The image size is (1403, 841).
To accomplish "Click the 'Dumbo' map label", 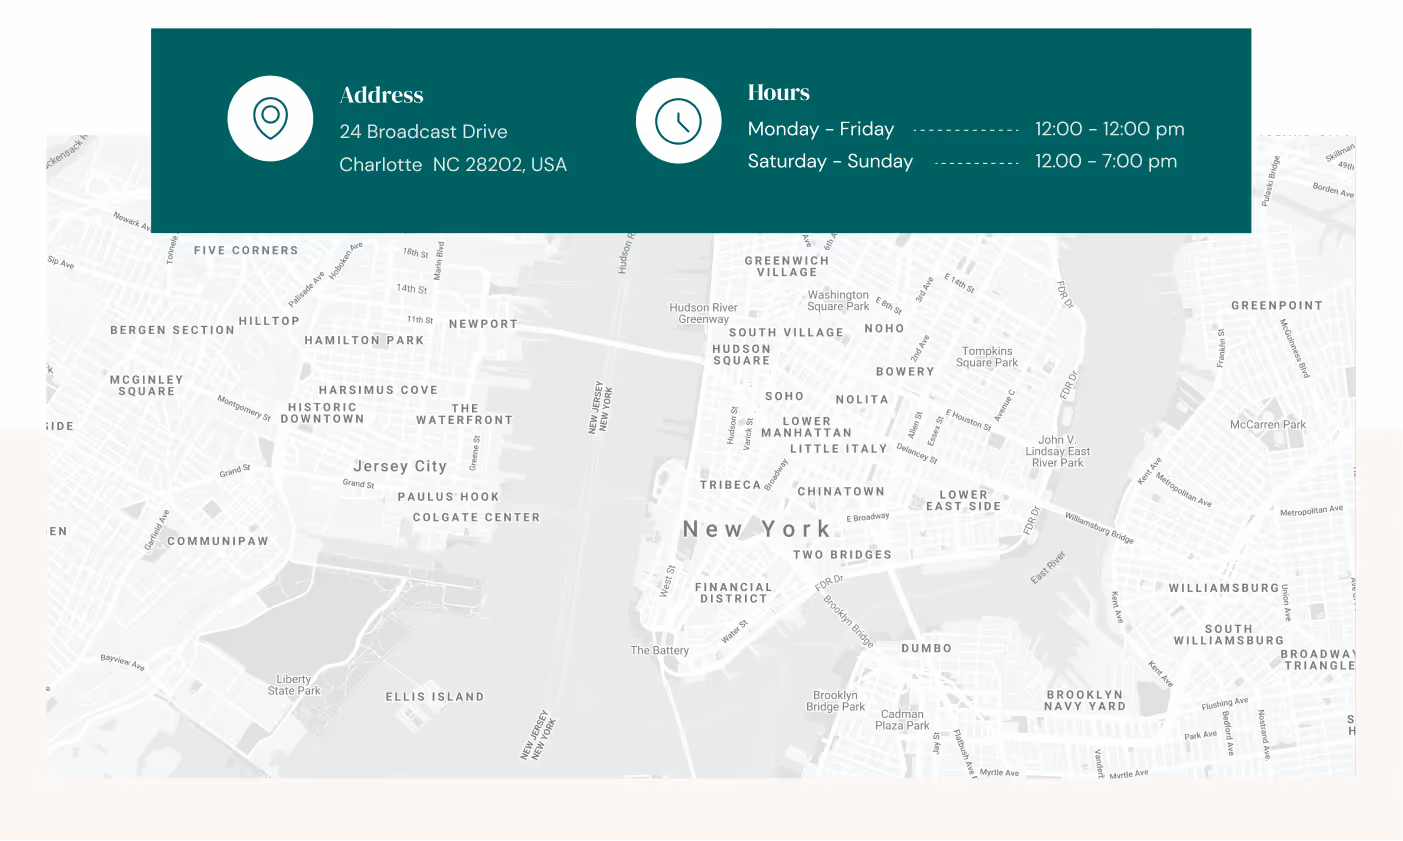I will 927,648.
